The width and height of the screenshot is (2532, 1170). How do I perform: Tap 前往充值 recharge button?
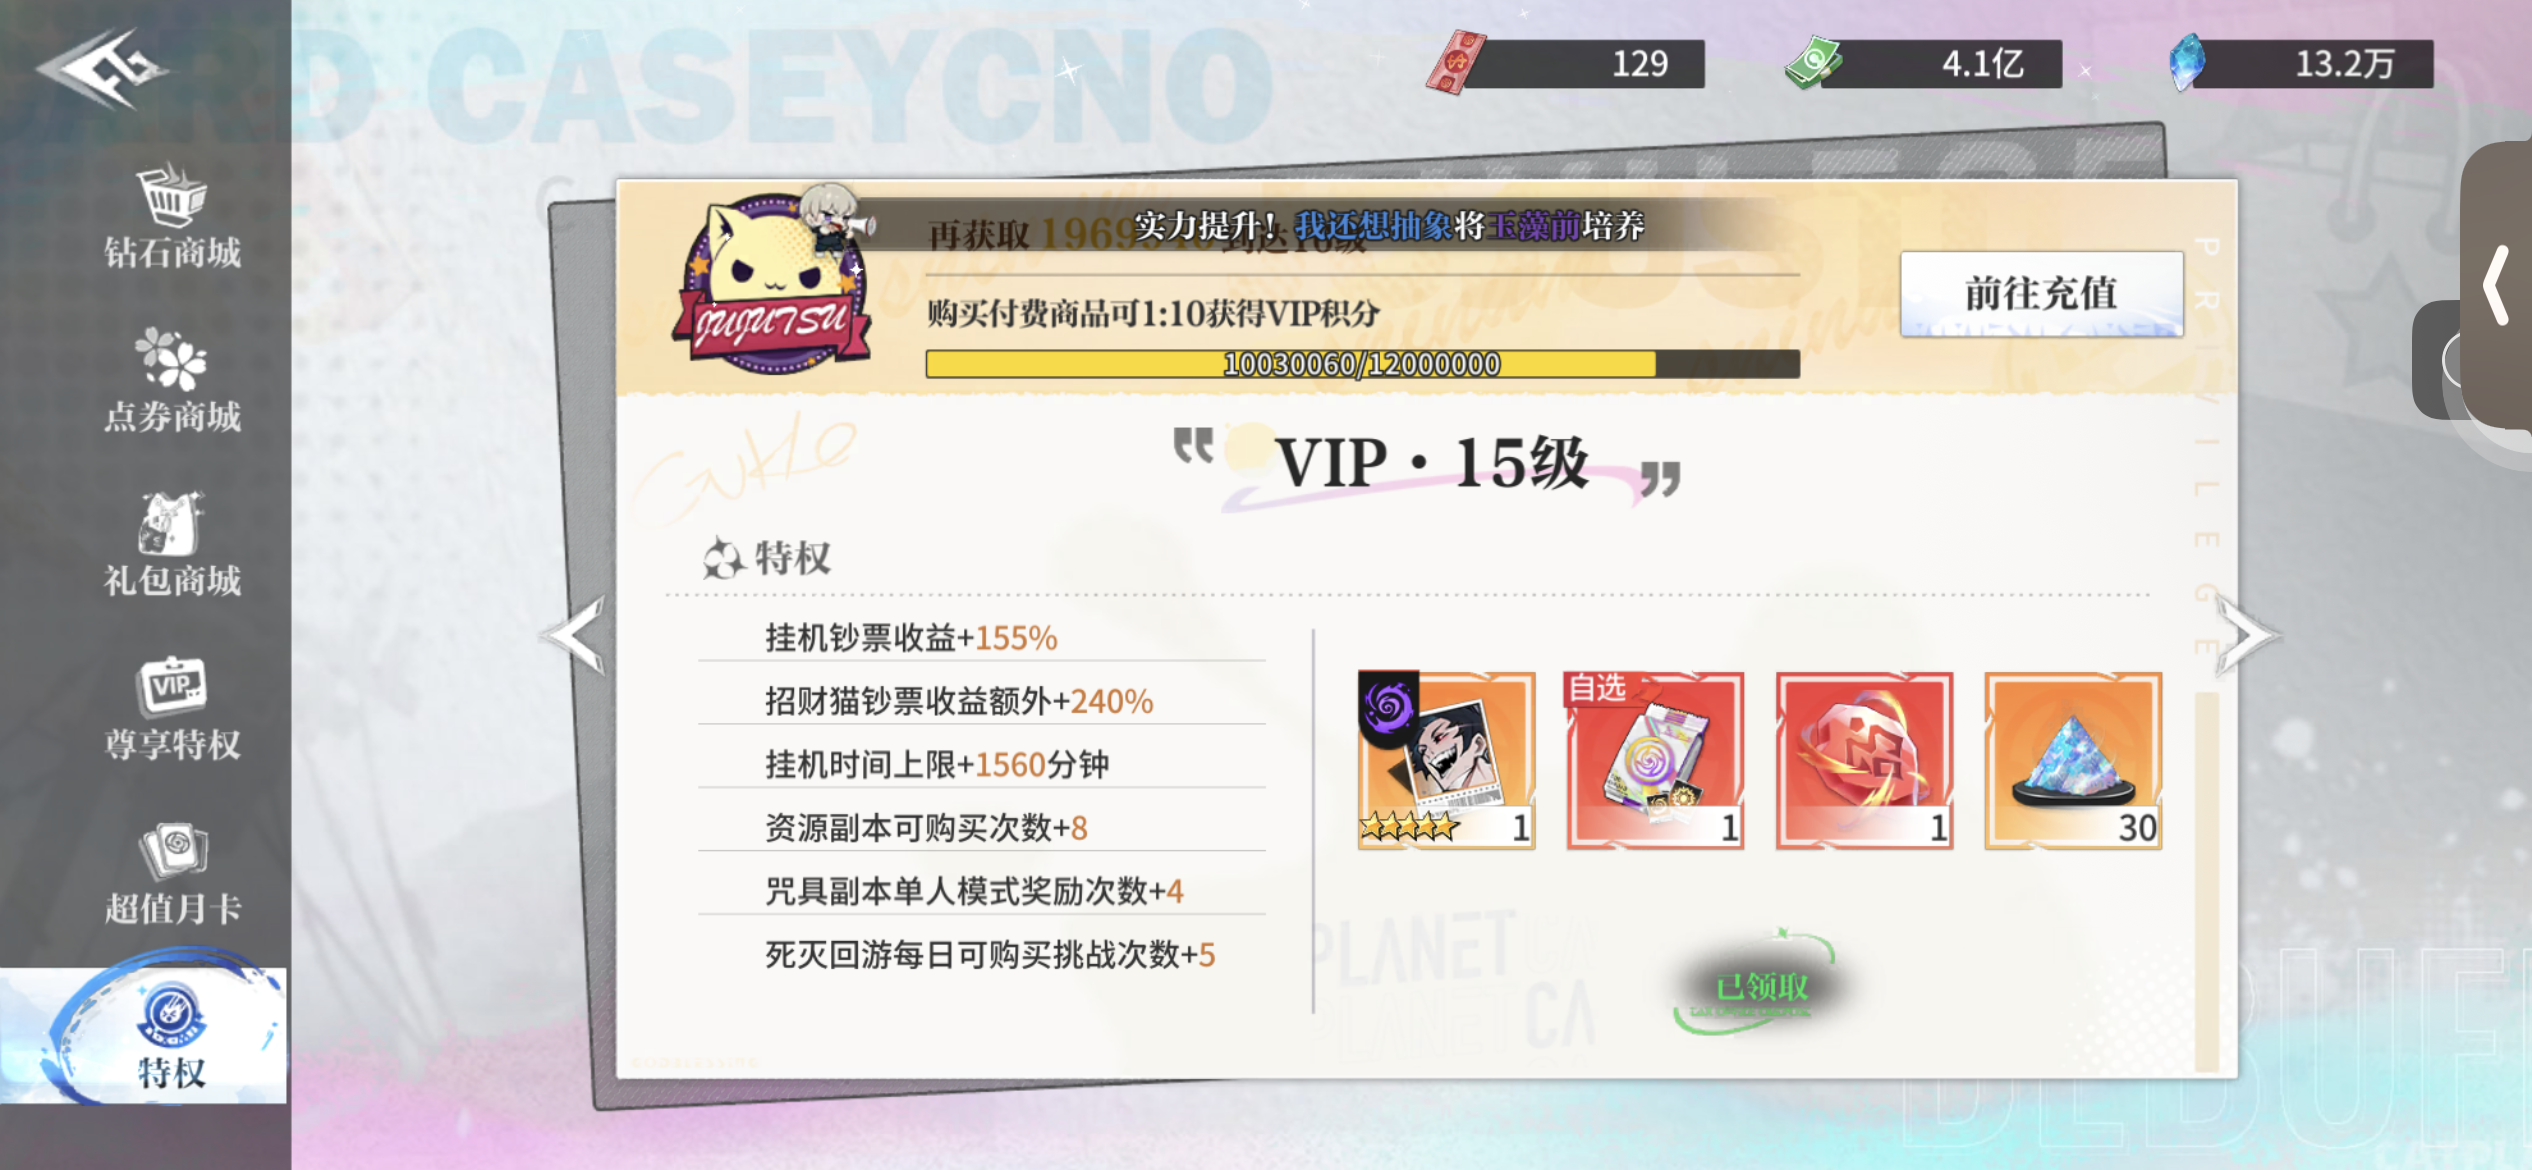(x=2041, y=294)
